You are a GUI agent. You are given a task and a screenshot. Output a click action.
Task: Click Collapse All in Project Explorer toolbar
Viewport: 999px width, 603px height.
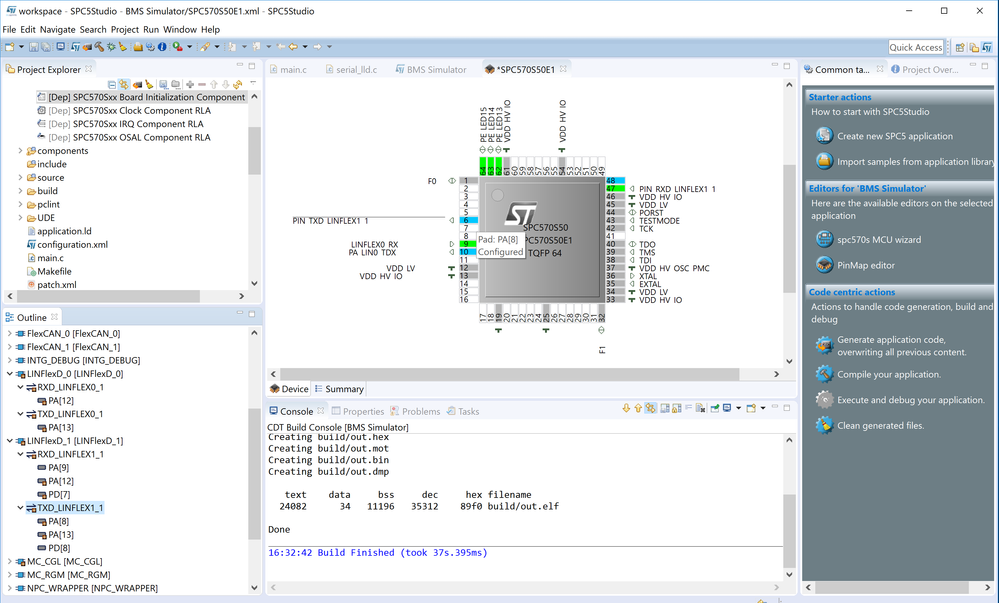(112, 84)
